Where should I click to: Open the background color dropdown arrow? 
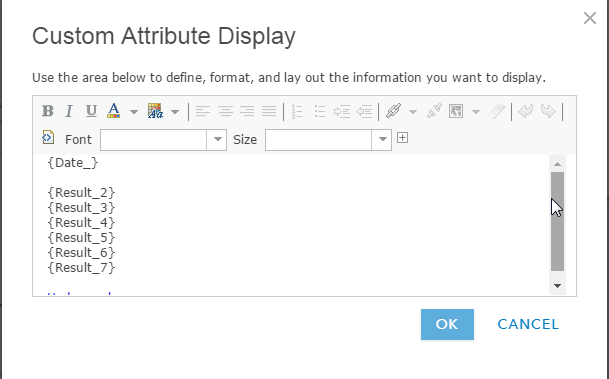point(175,112)
